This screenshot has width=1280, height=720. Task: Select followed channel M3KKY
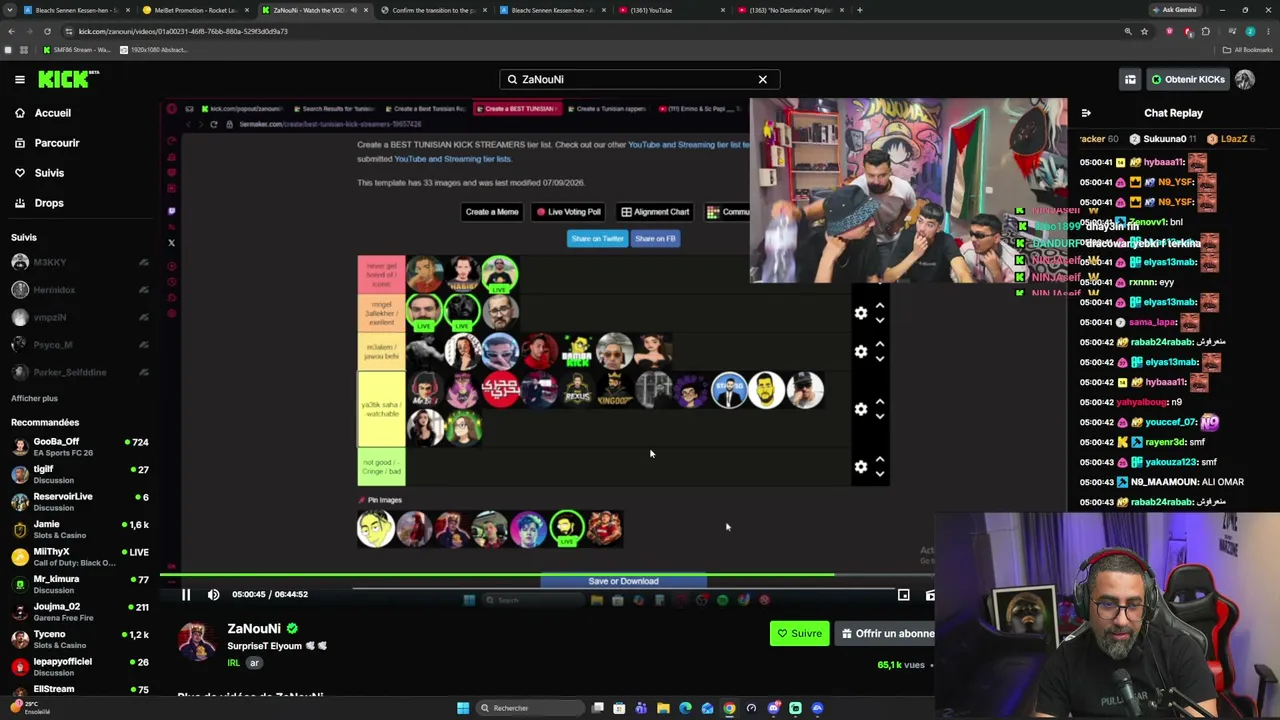pos(80,262)
